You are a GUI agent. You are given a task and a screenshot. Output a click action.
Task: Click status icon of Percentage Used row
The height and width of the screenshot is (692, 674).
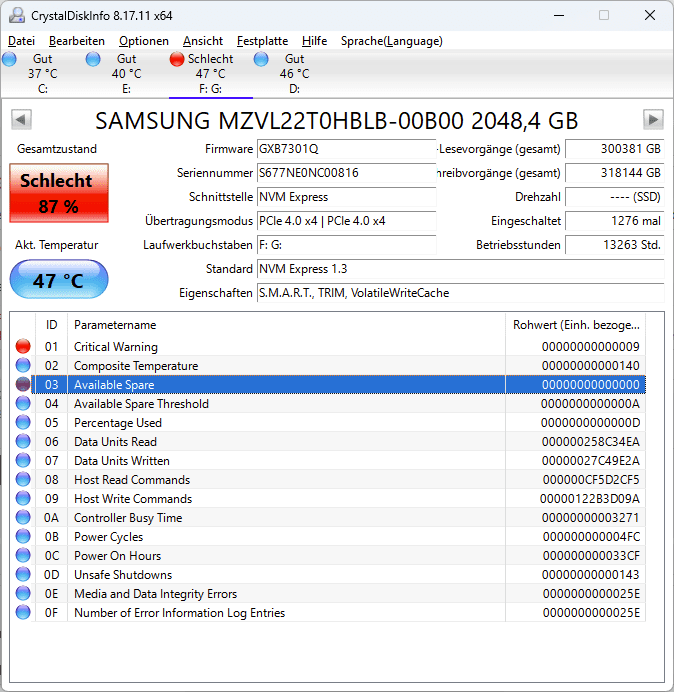click(23, 422)
